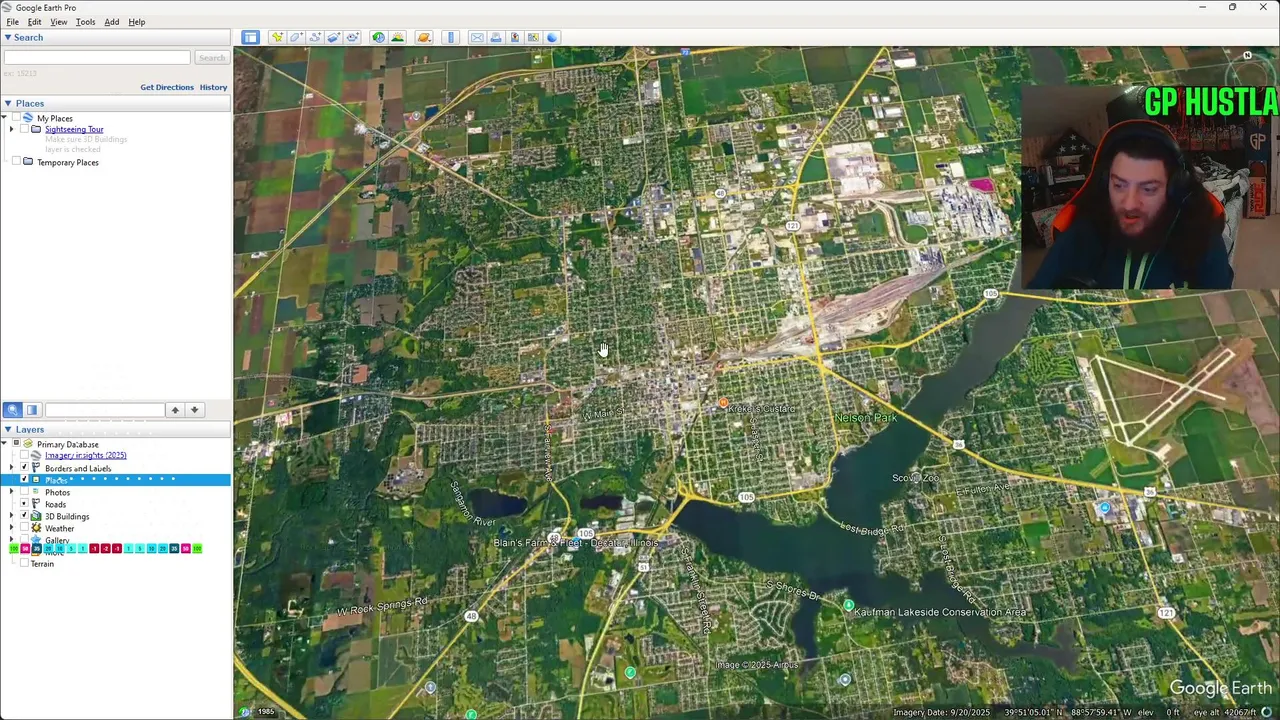Click the north compass indicator
This screenshot has width=1280, height=720.
pos(1248,56)
